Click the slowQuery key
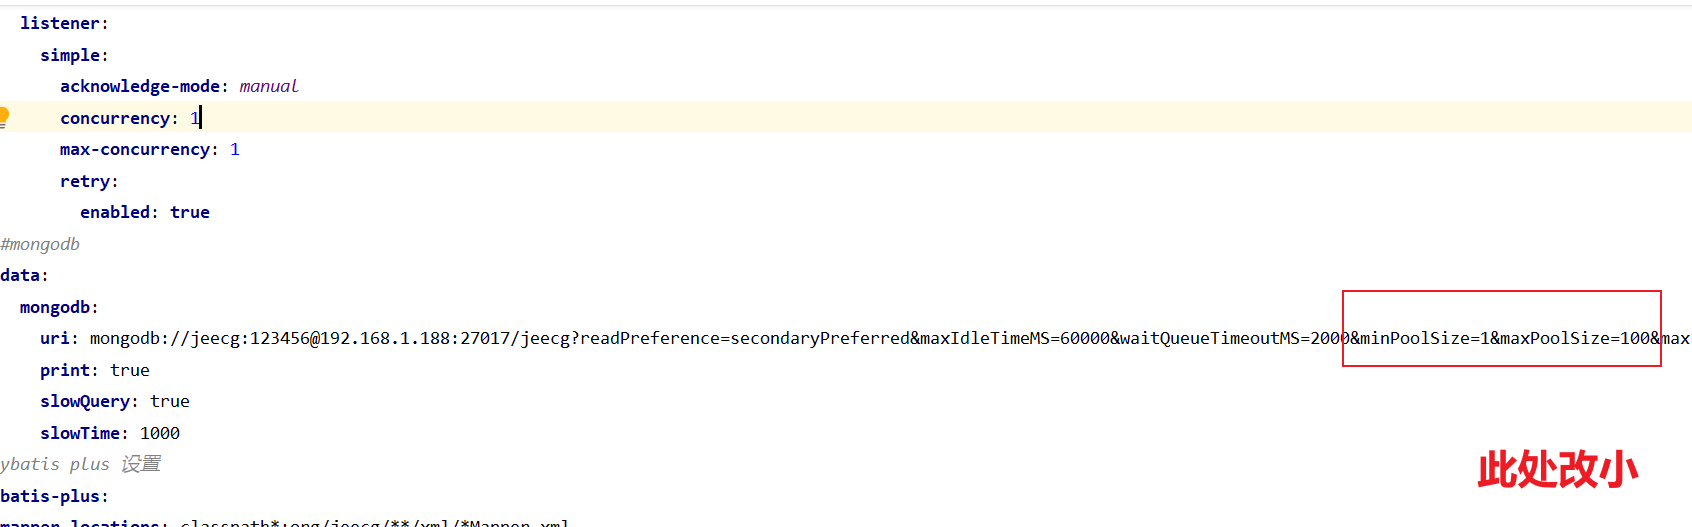The height and width of the screenshot is (527, 1692). coord(85,401)
